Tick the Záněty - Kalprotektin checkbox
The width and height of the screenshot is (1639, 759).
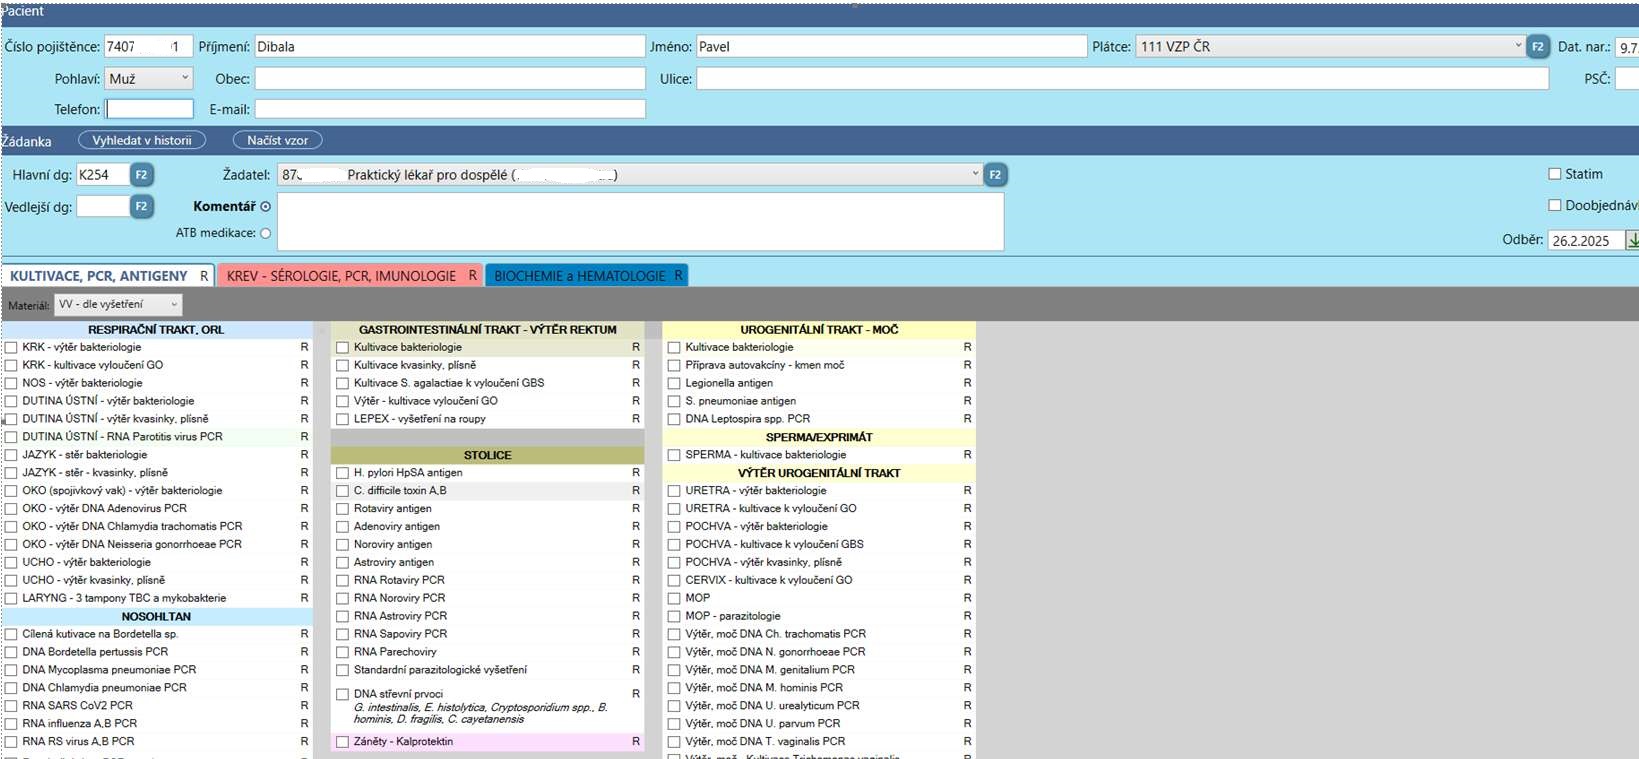(x=343, y=742)
